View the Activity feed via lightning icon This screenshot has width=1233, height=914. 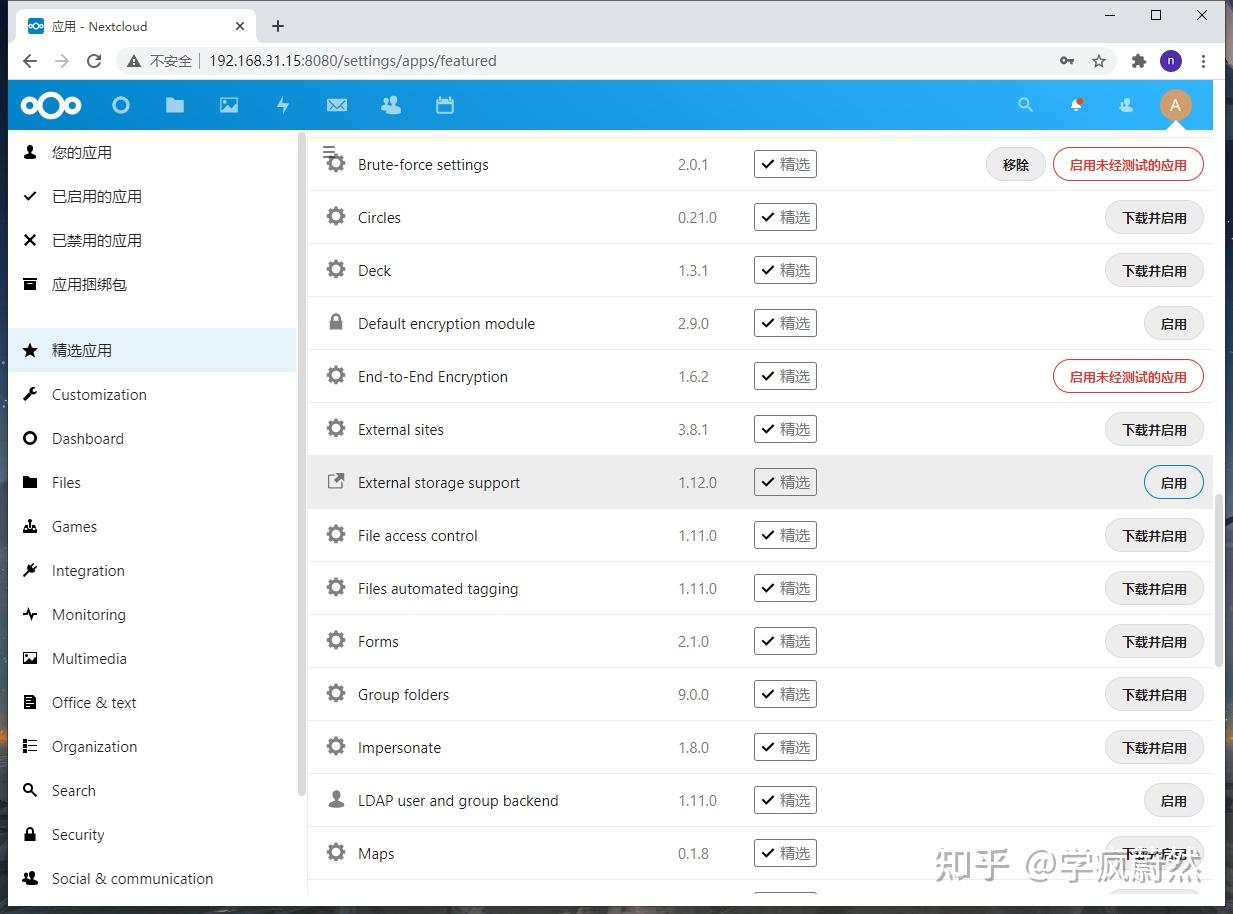[283, 105]
